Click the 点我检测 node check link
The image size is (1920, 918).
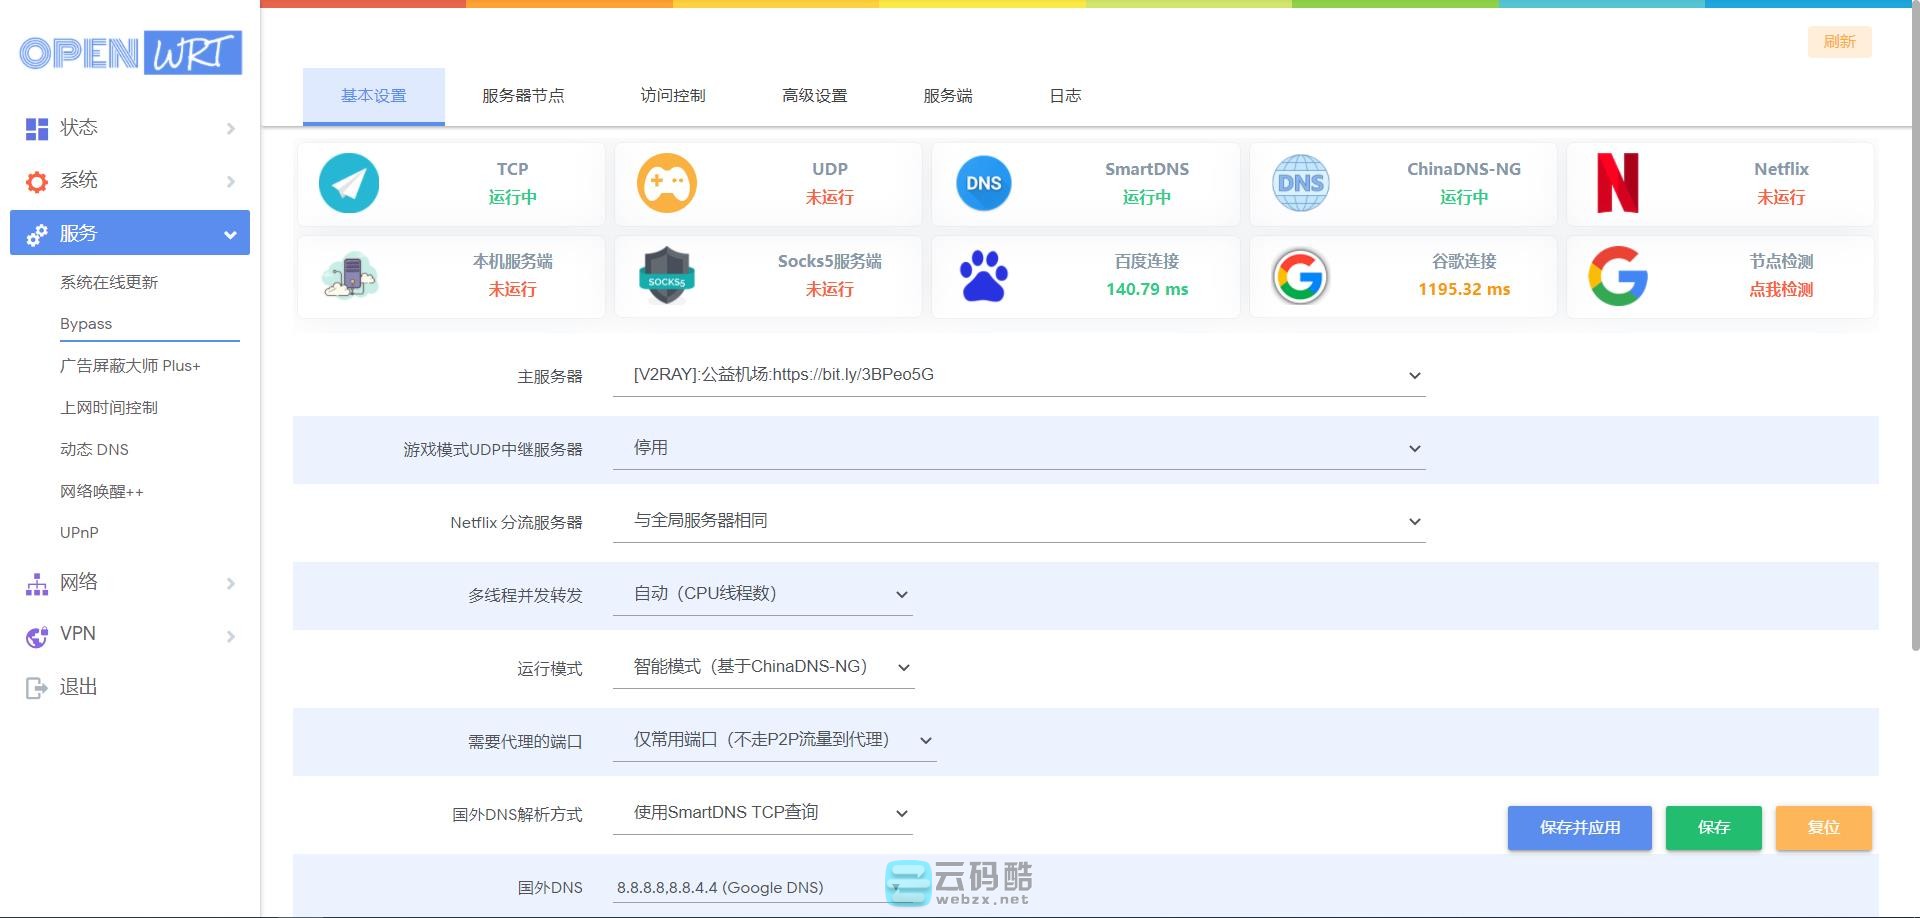[1780, 290]
